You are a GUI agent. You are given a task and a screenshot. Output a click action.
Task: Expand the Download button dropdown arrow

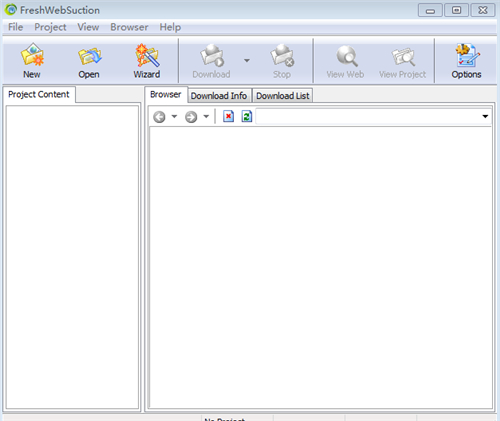pos(247,61)
